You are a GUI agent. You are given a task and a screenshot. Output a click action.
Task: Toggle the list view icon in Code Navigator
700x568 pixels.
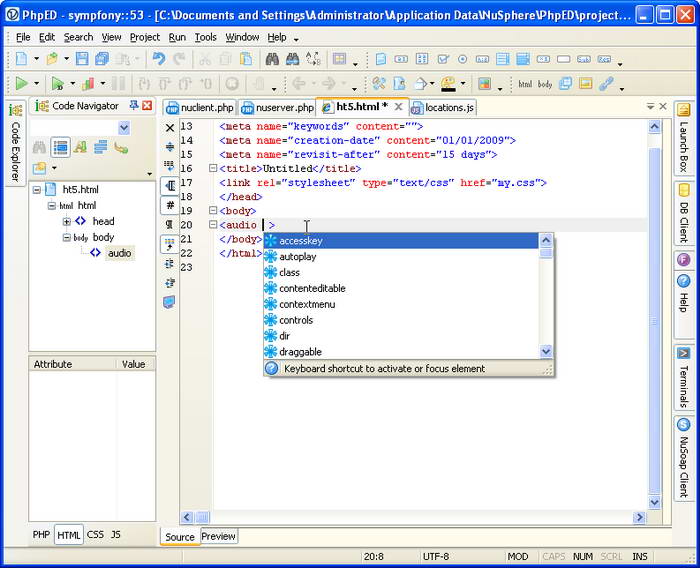[60, 147]
